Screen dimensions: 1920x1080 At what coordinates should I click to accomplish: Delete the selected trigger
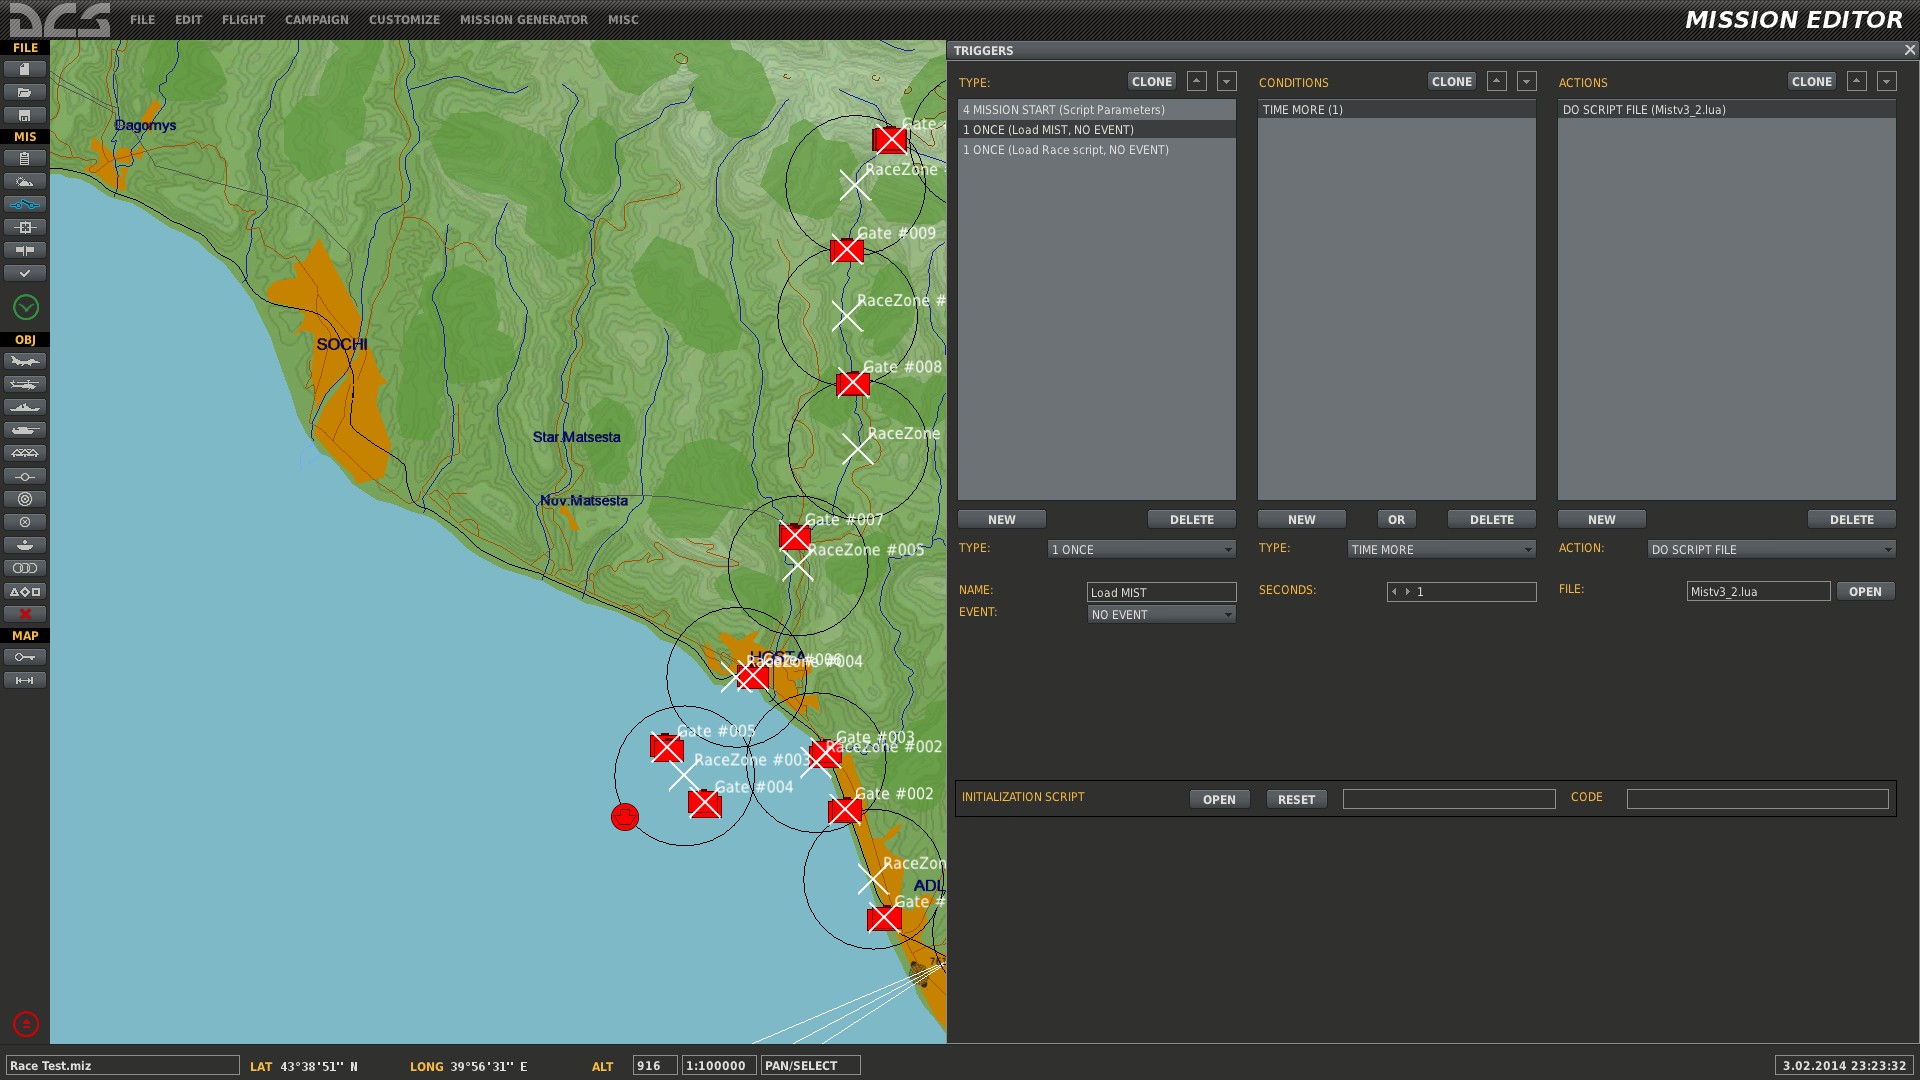coord(1192,519)
